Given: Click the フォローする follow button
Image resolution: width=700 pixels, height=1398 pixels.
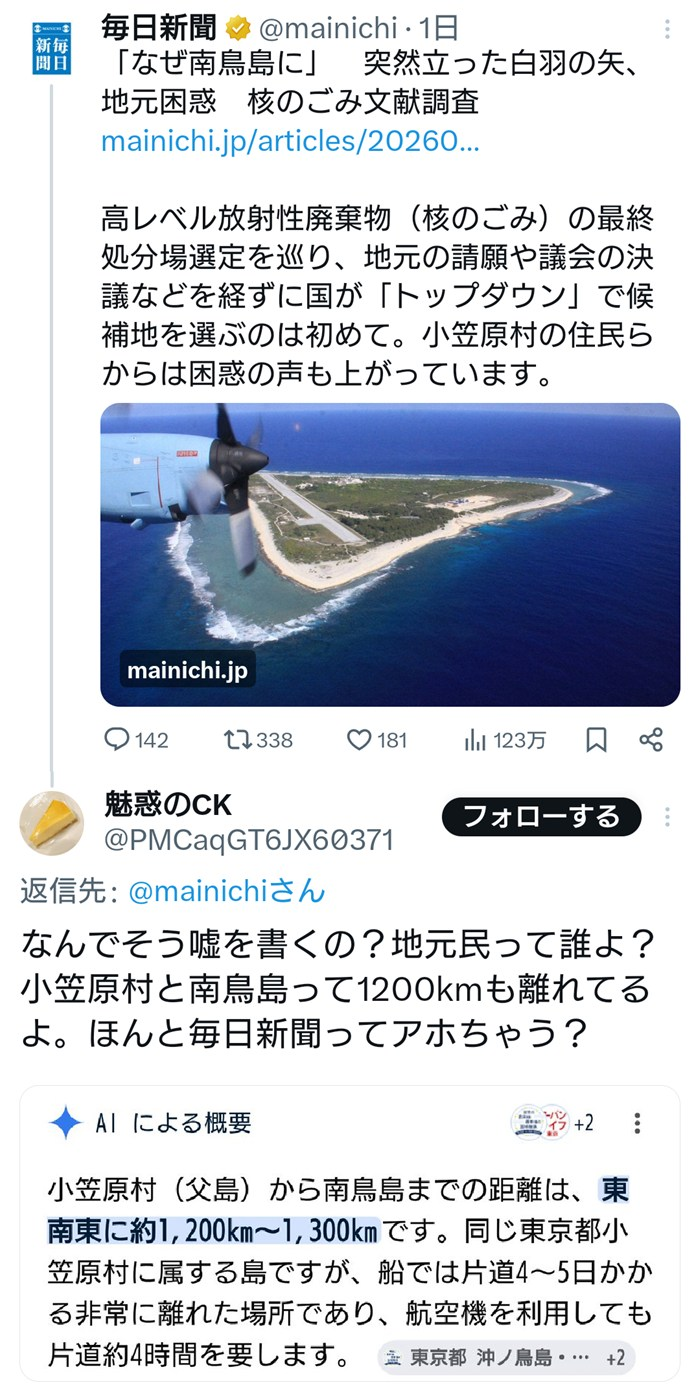Looking at the screenshot, I should click(541, 817).
